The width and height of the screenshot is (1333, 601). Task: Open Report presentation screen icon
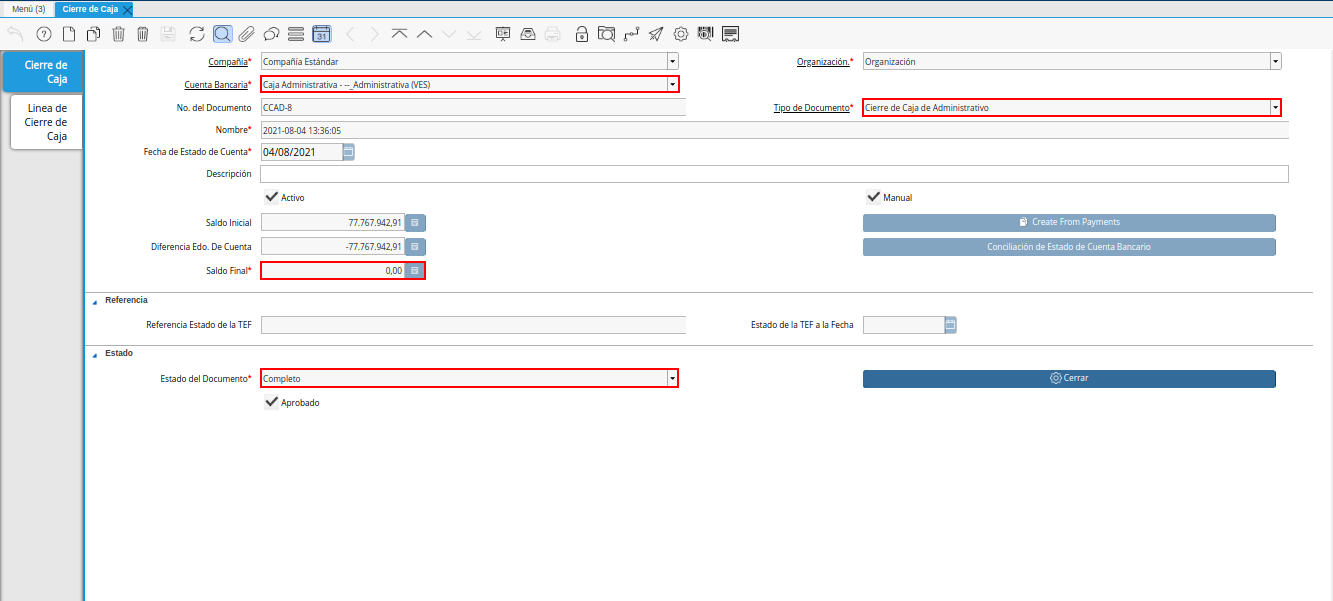pos(503,34)
